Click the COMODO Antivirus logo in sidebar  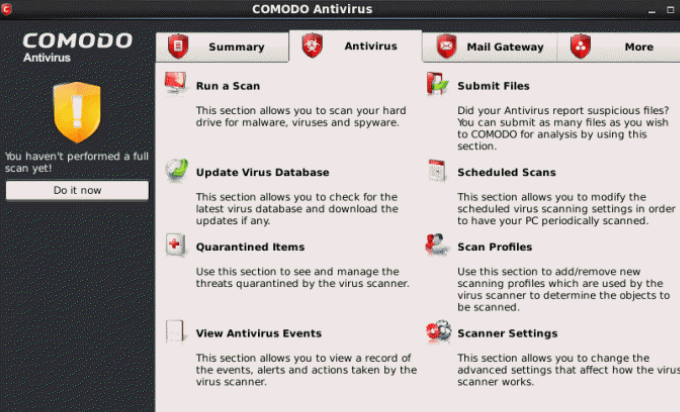[x=77, y=47]
